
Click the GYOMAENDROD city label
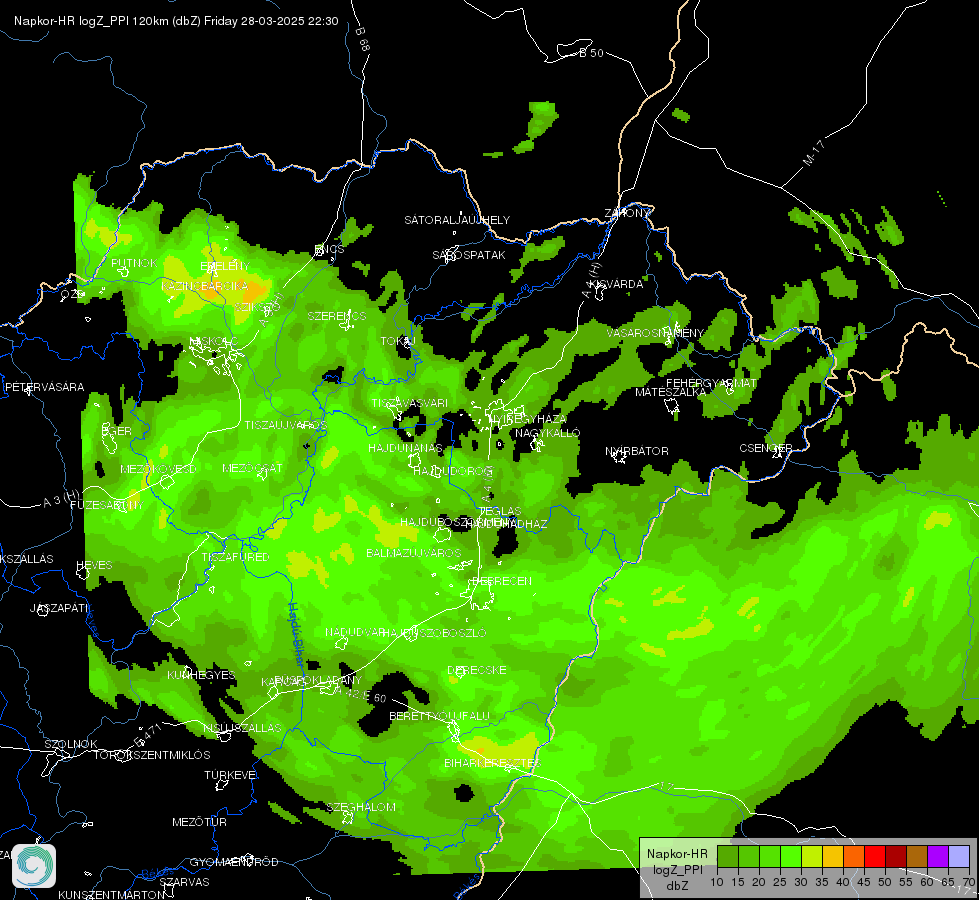pos(234,862)
